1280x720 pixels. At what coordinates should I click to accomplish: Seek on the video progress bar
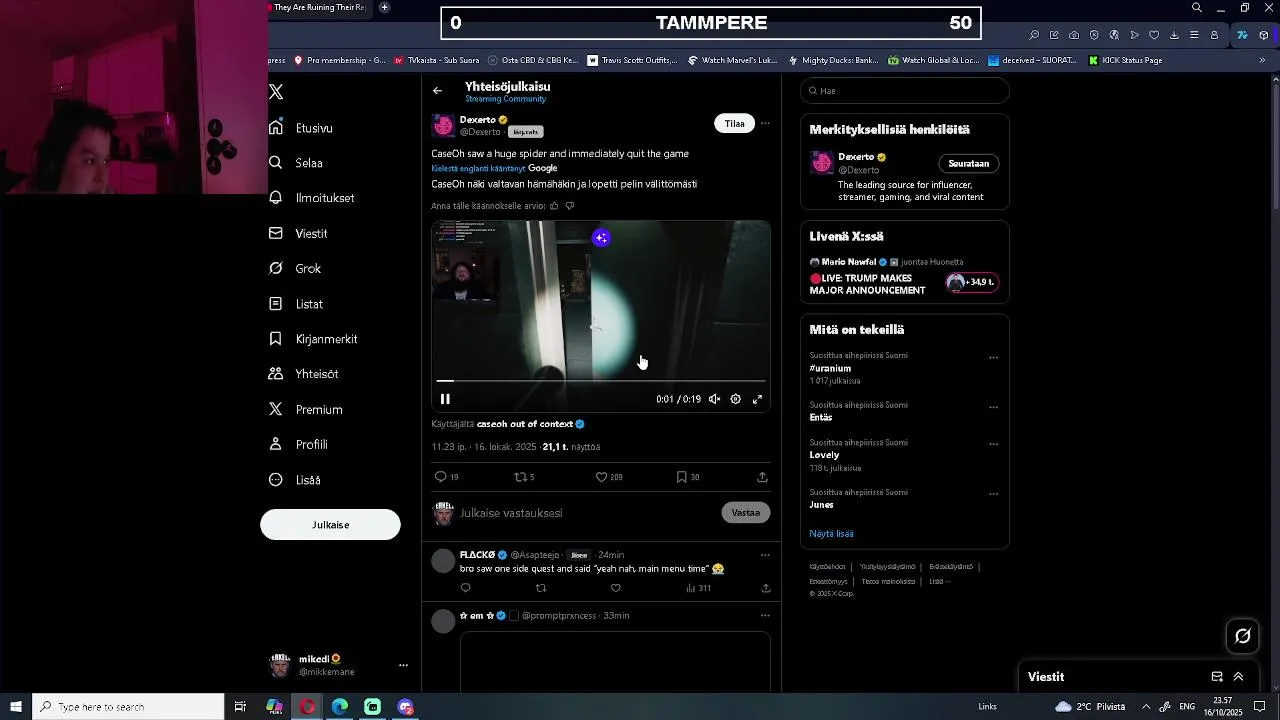tap(601, 381)
